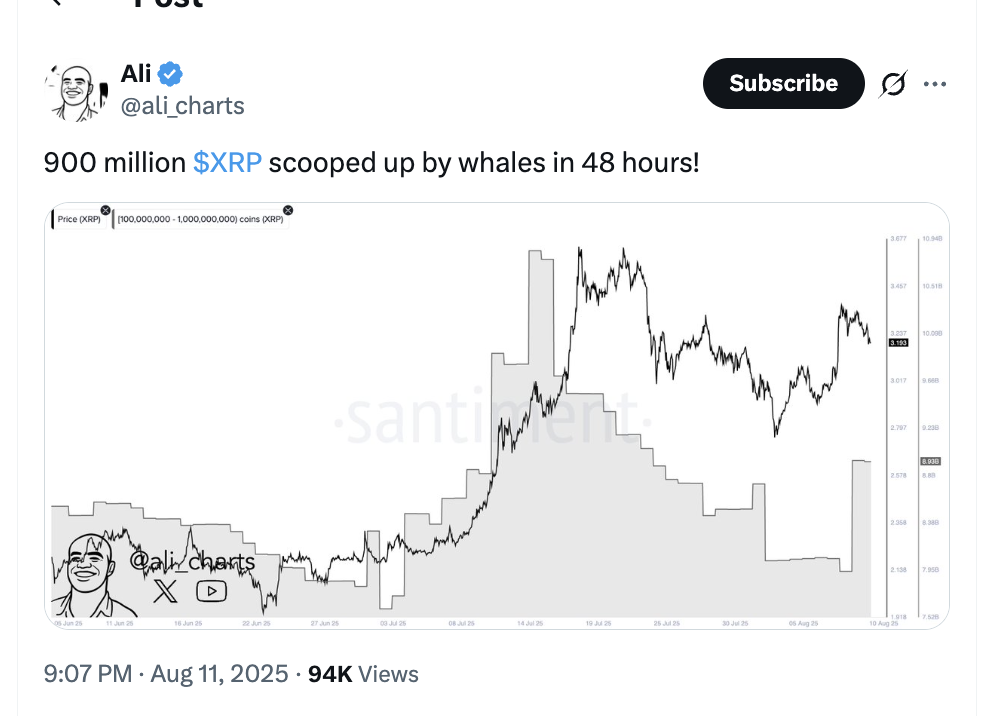Click the Ali display name
Image resolution: width=988 pixels, height=716 pixels.
pyautogui.click(x=136, y=73)
